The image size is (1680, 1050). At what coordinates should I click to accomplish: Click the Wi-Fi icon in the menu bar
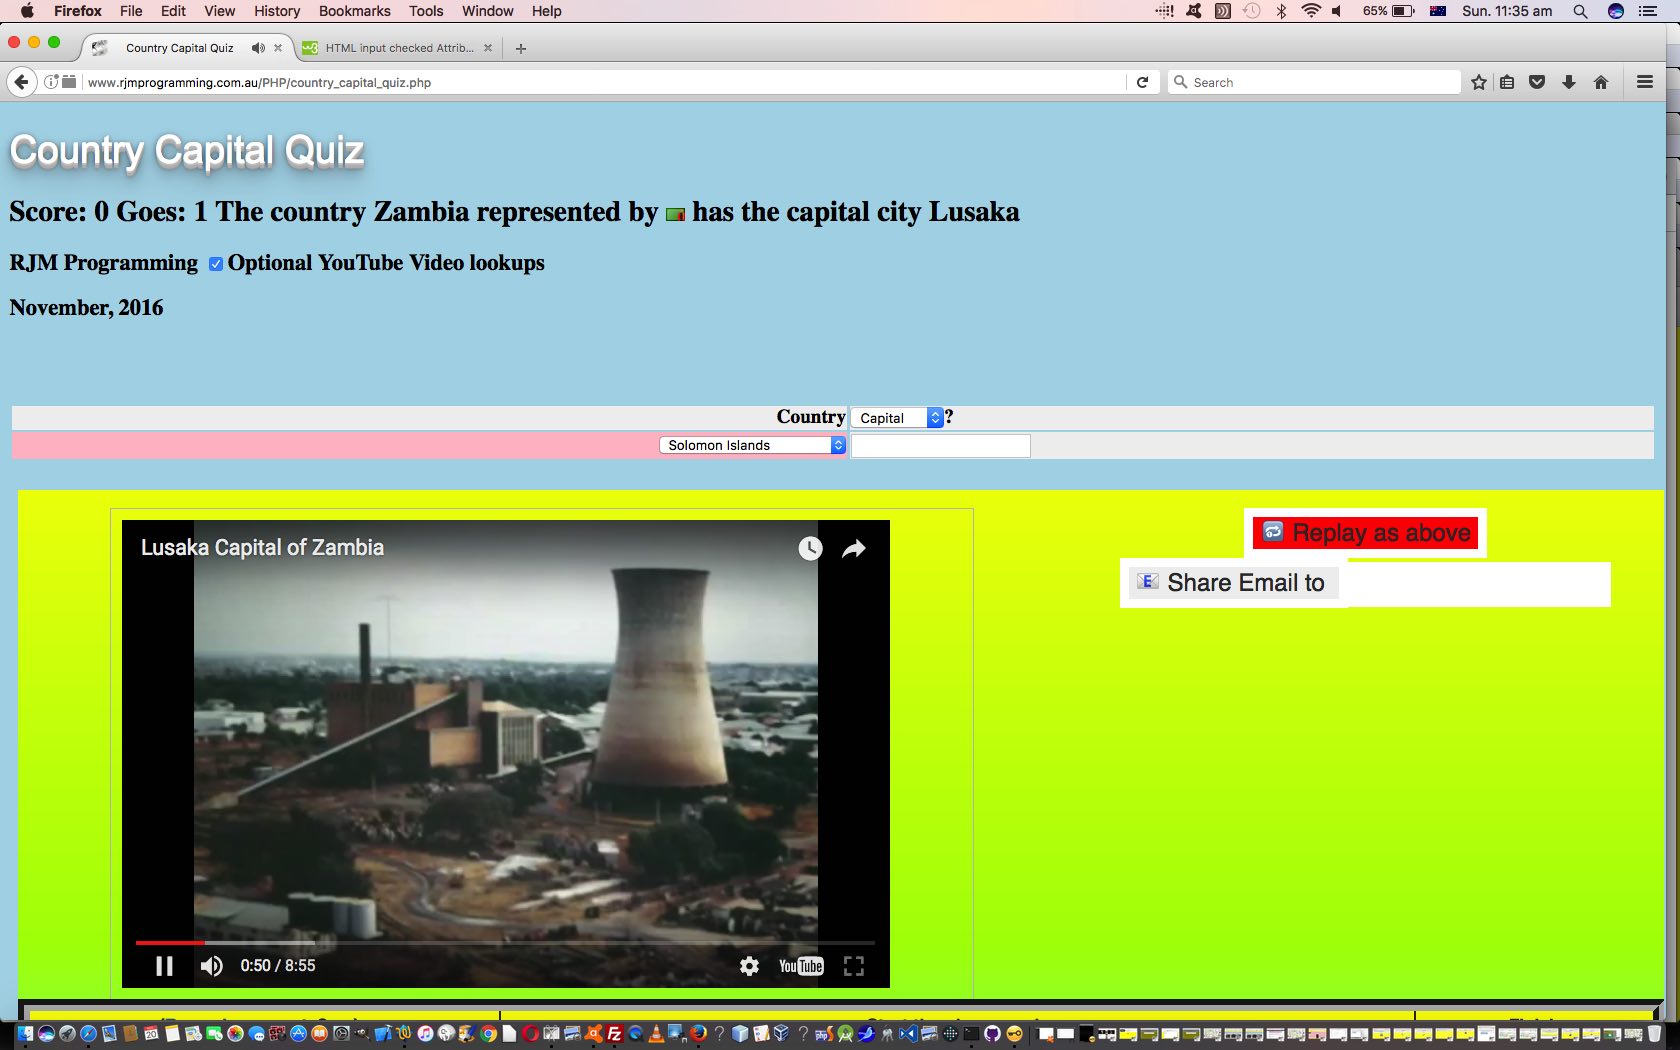click(1311, 11)
